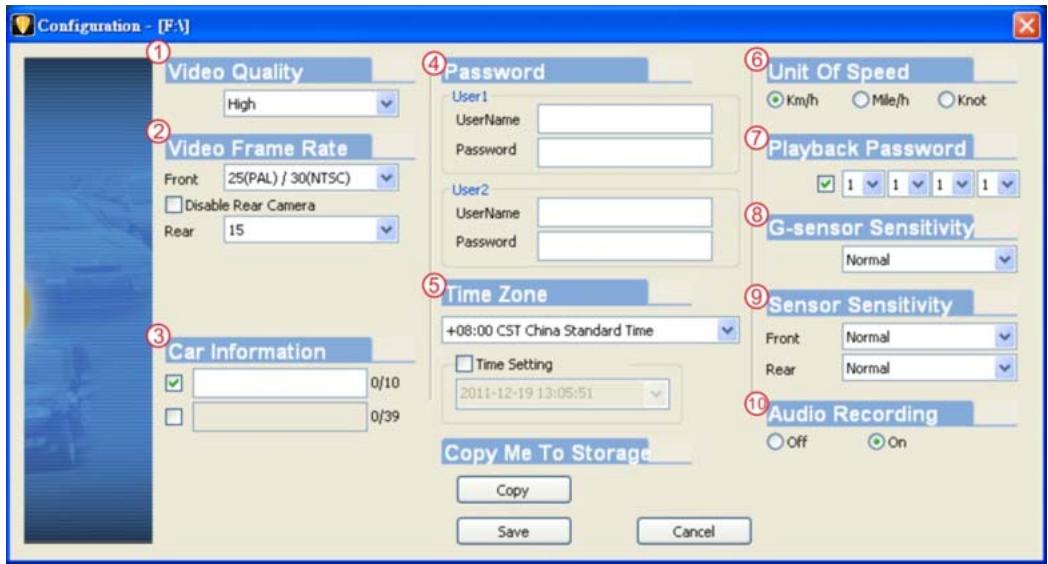Viewport: 1048px width, 564px height.
Task: Click the Configuration title bar app icon
Action: click(x=22, y=26)
